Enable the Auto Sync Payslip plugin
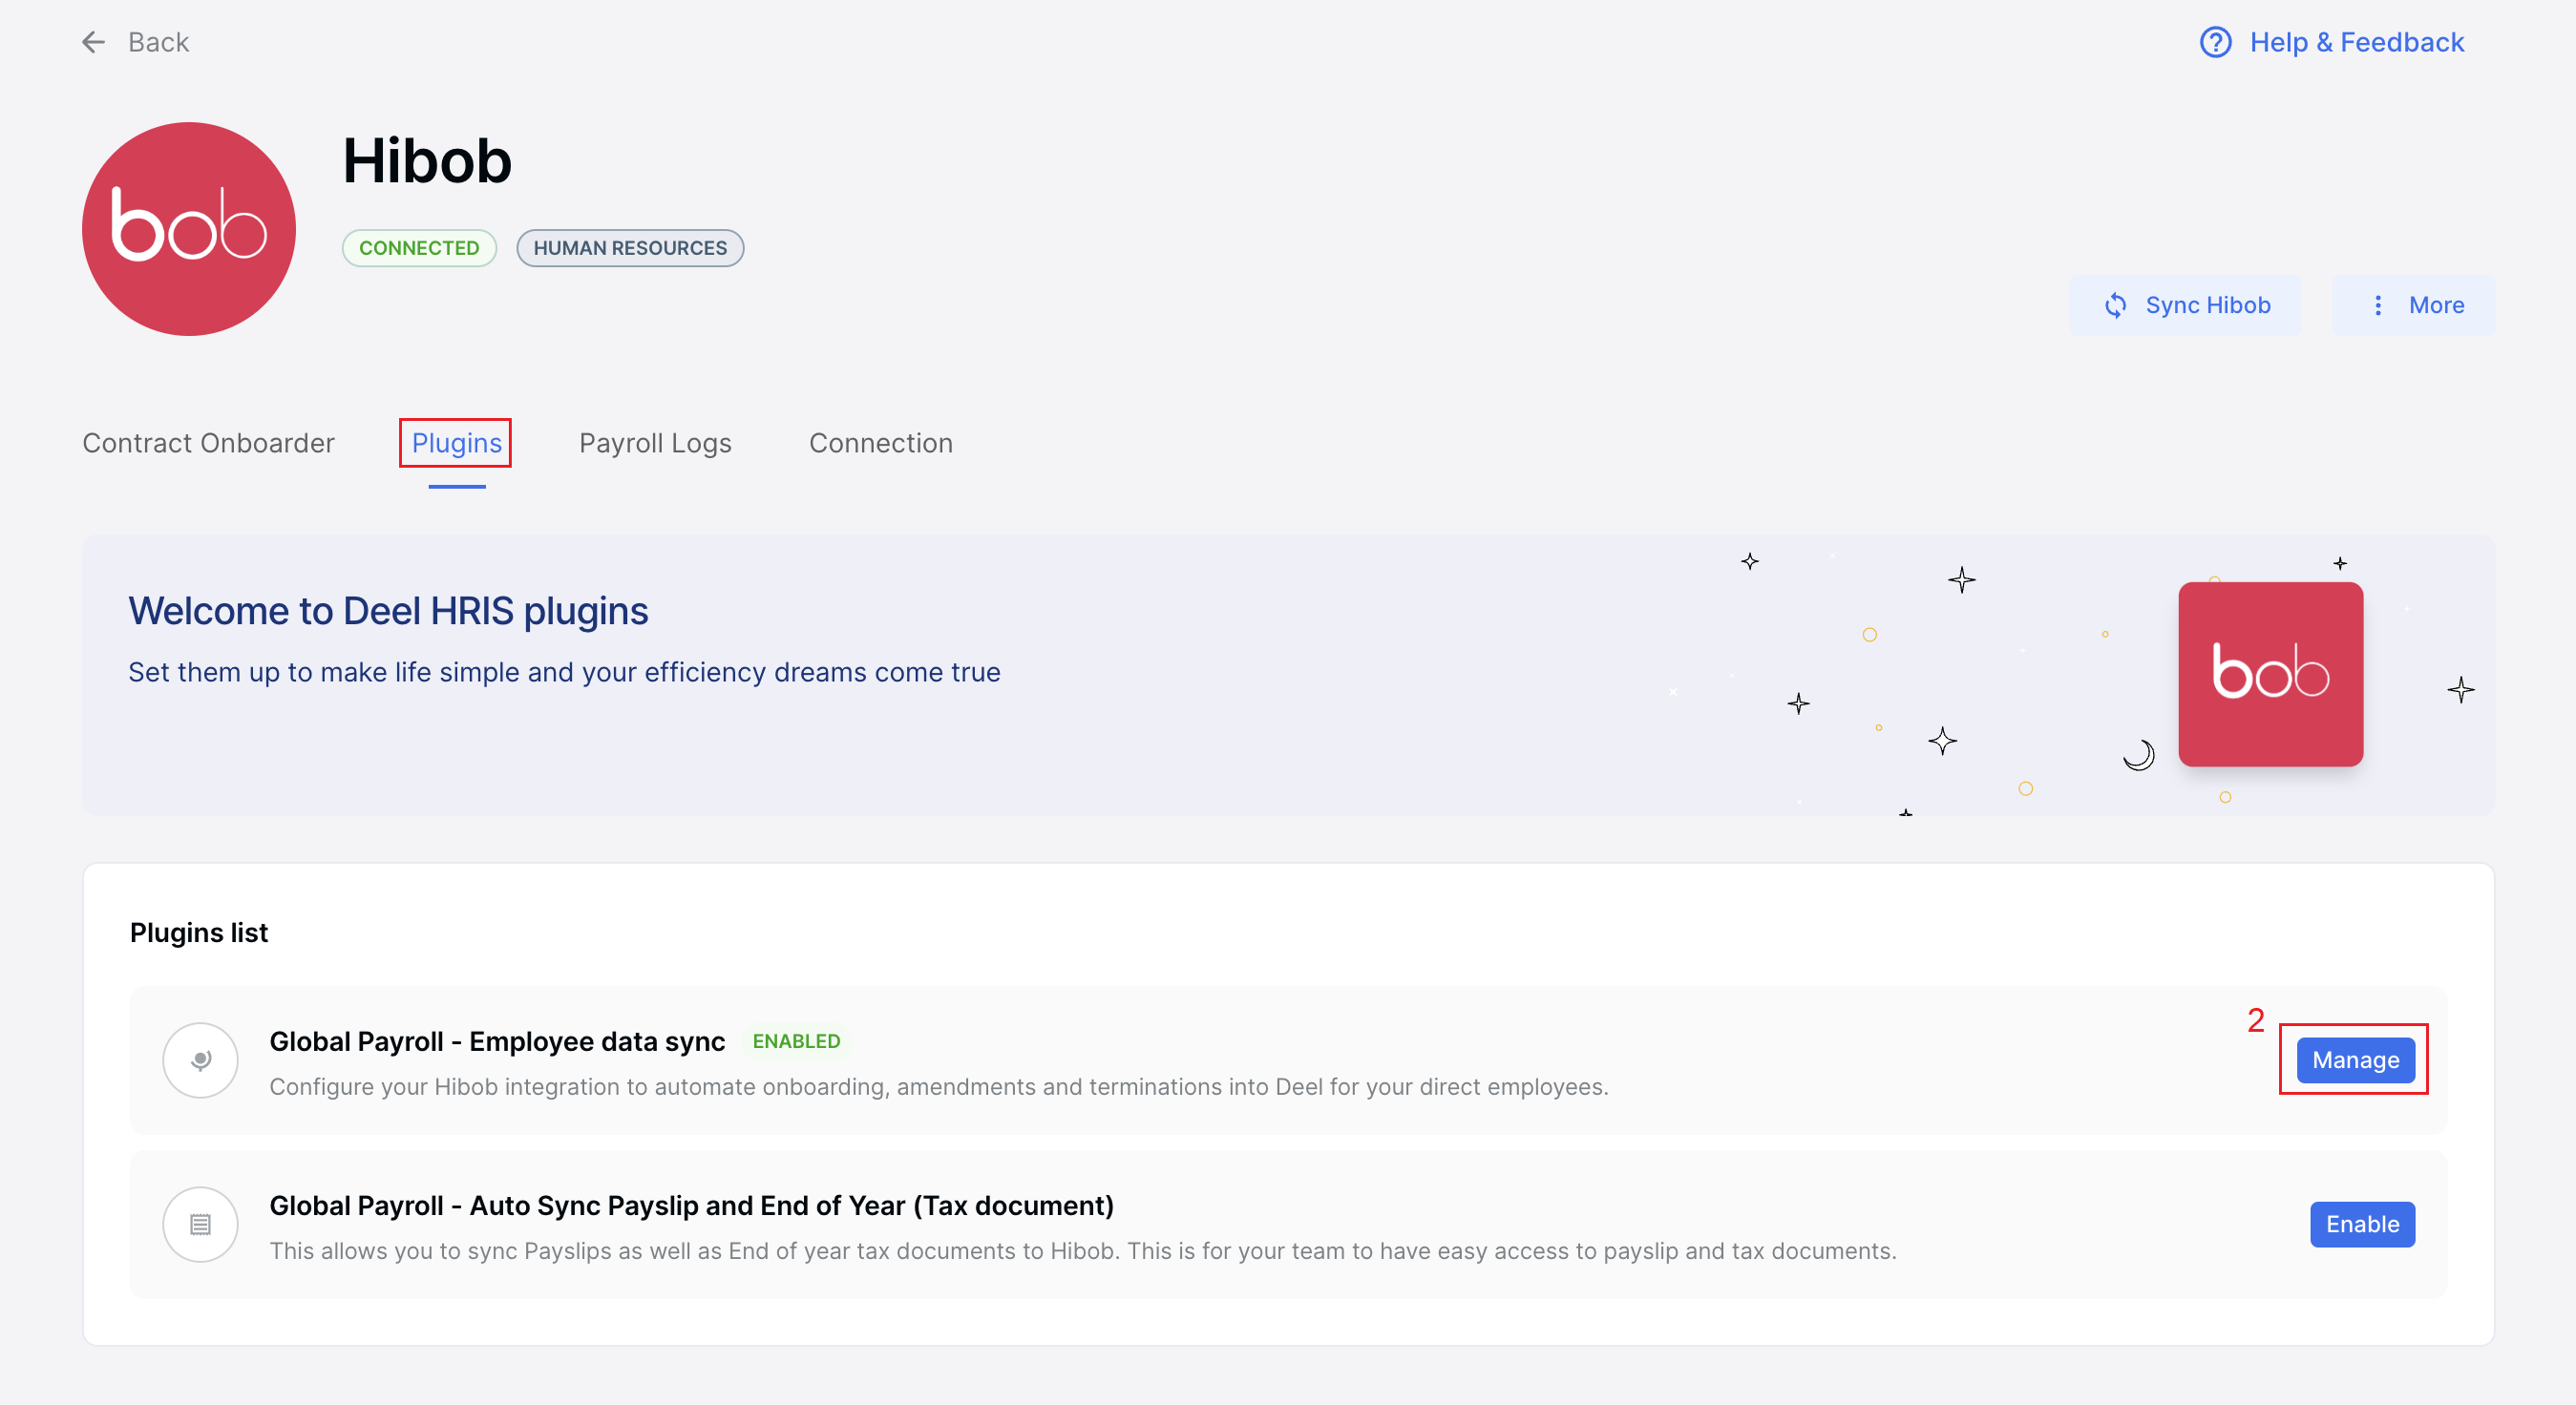The width and height of the screenshot is (2576, 1405). 2362,1224
